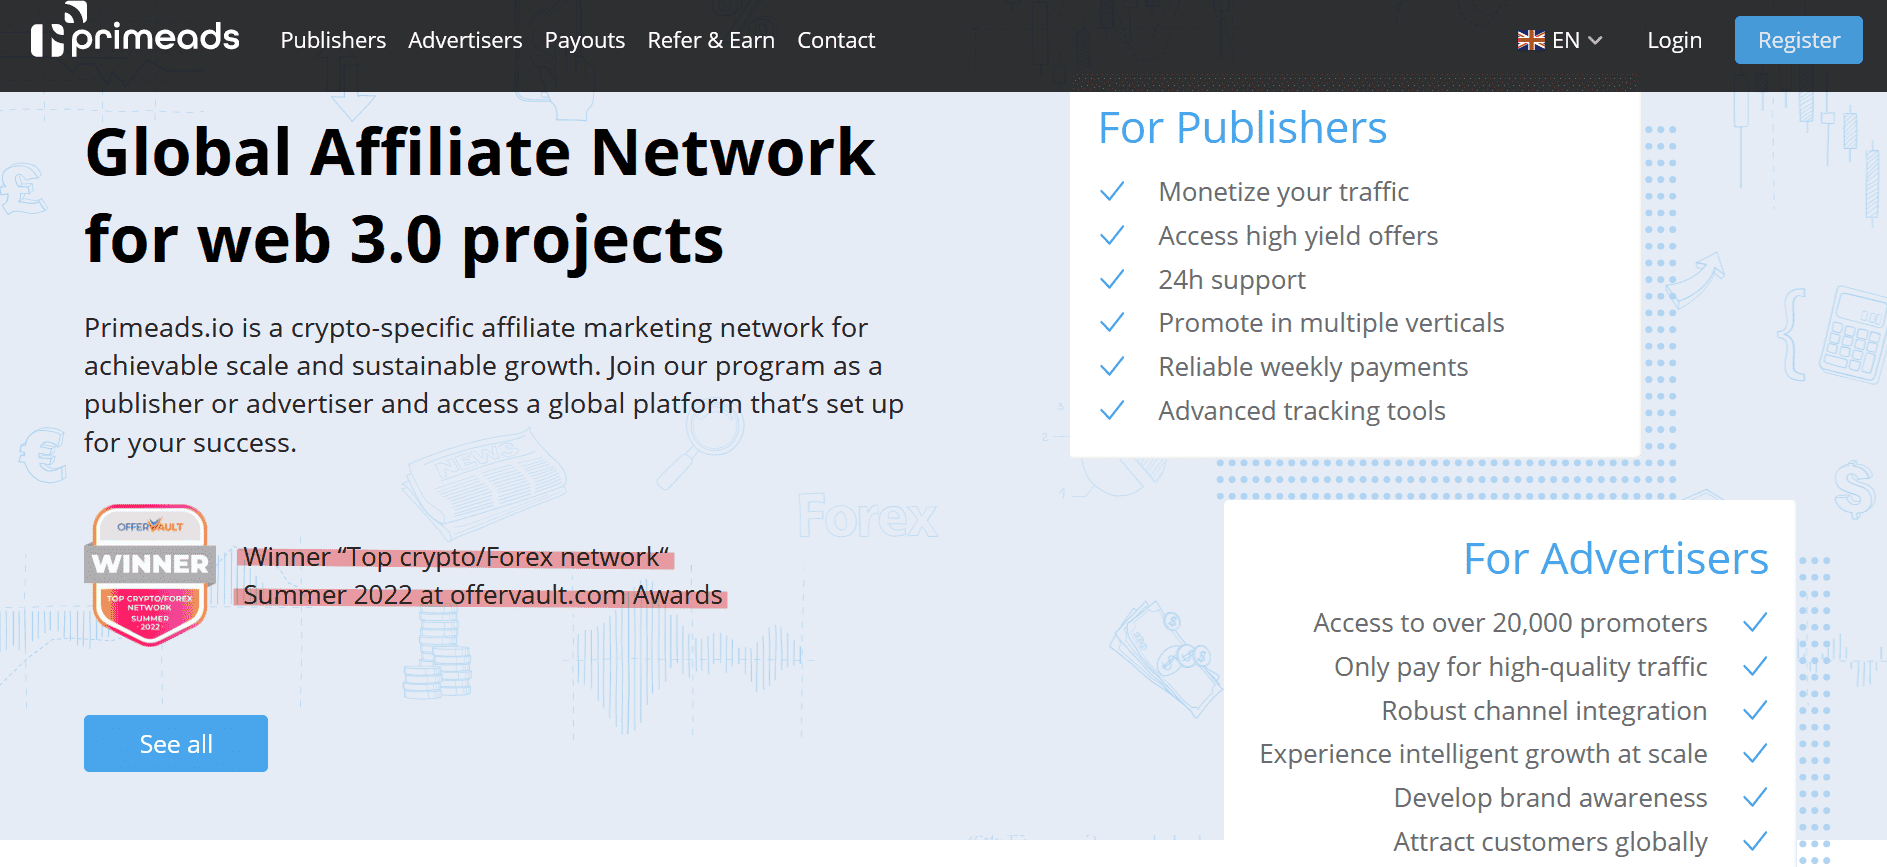Image resolution: width=1887 pixels, height=867 pixels.
Task: Click the checkmark beside Robust channel integration
Action: (x=1755, y=710)
